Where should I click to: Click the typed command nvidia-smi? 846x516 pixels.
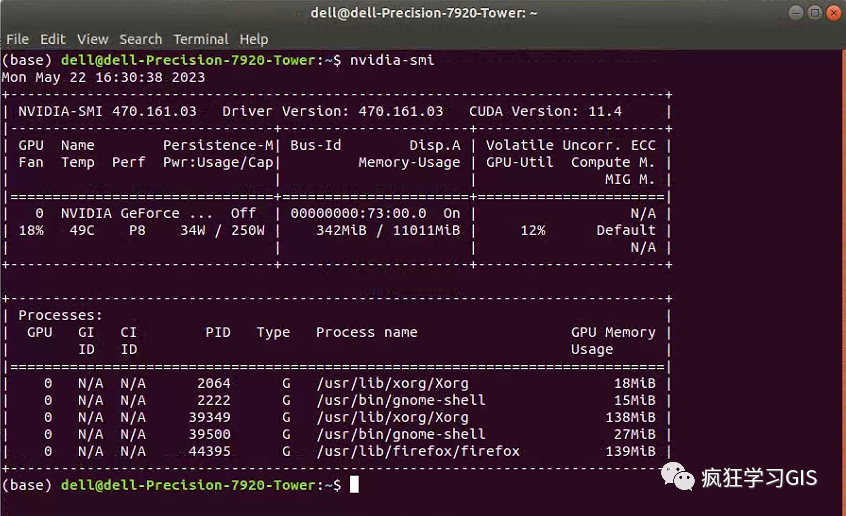click(392, 60)
